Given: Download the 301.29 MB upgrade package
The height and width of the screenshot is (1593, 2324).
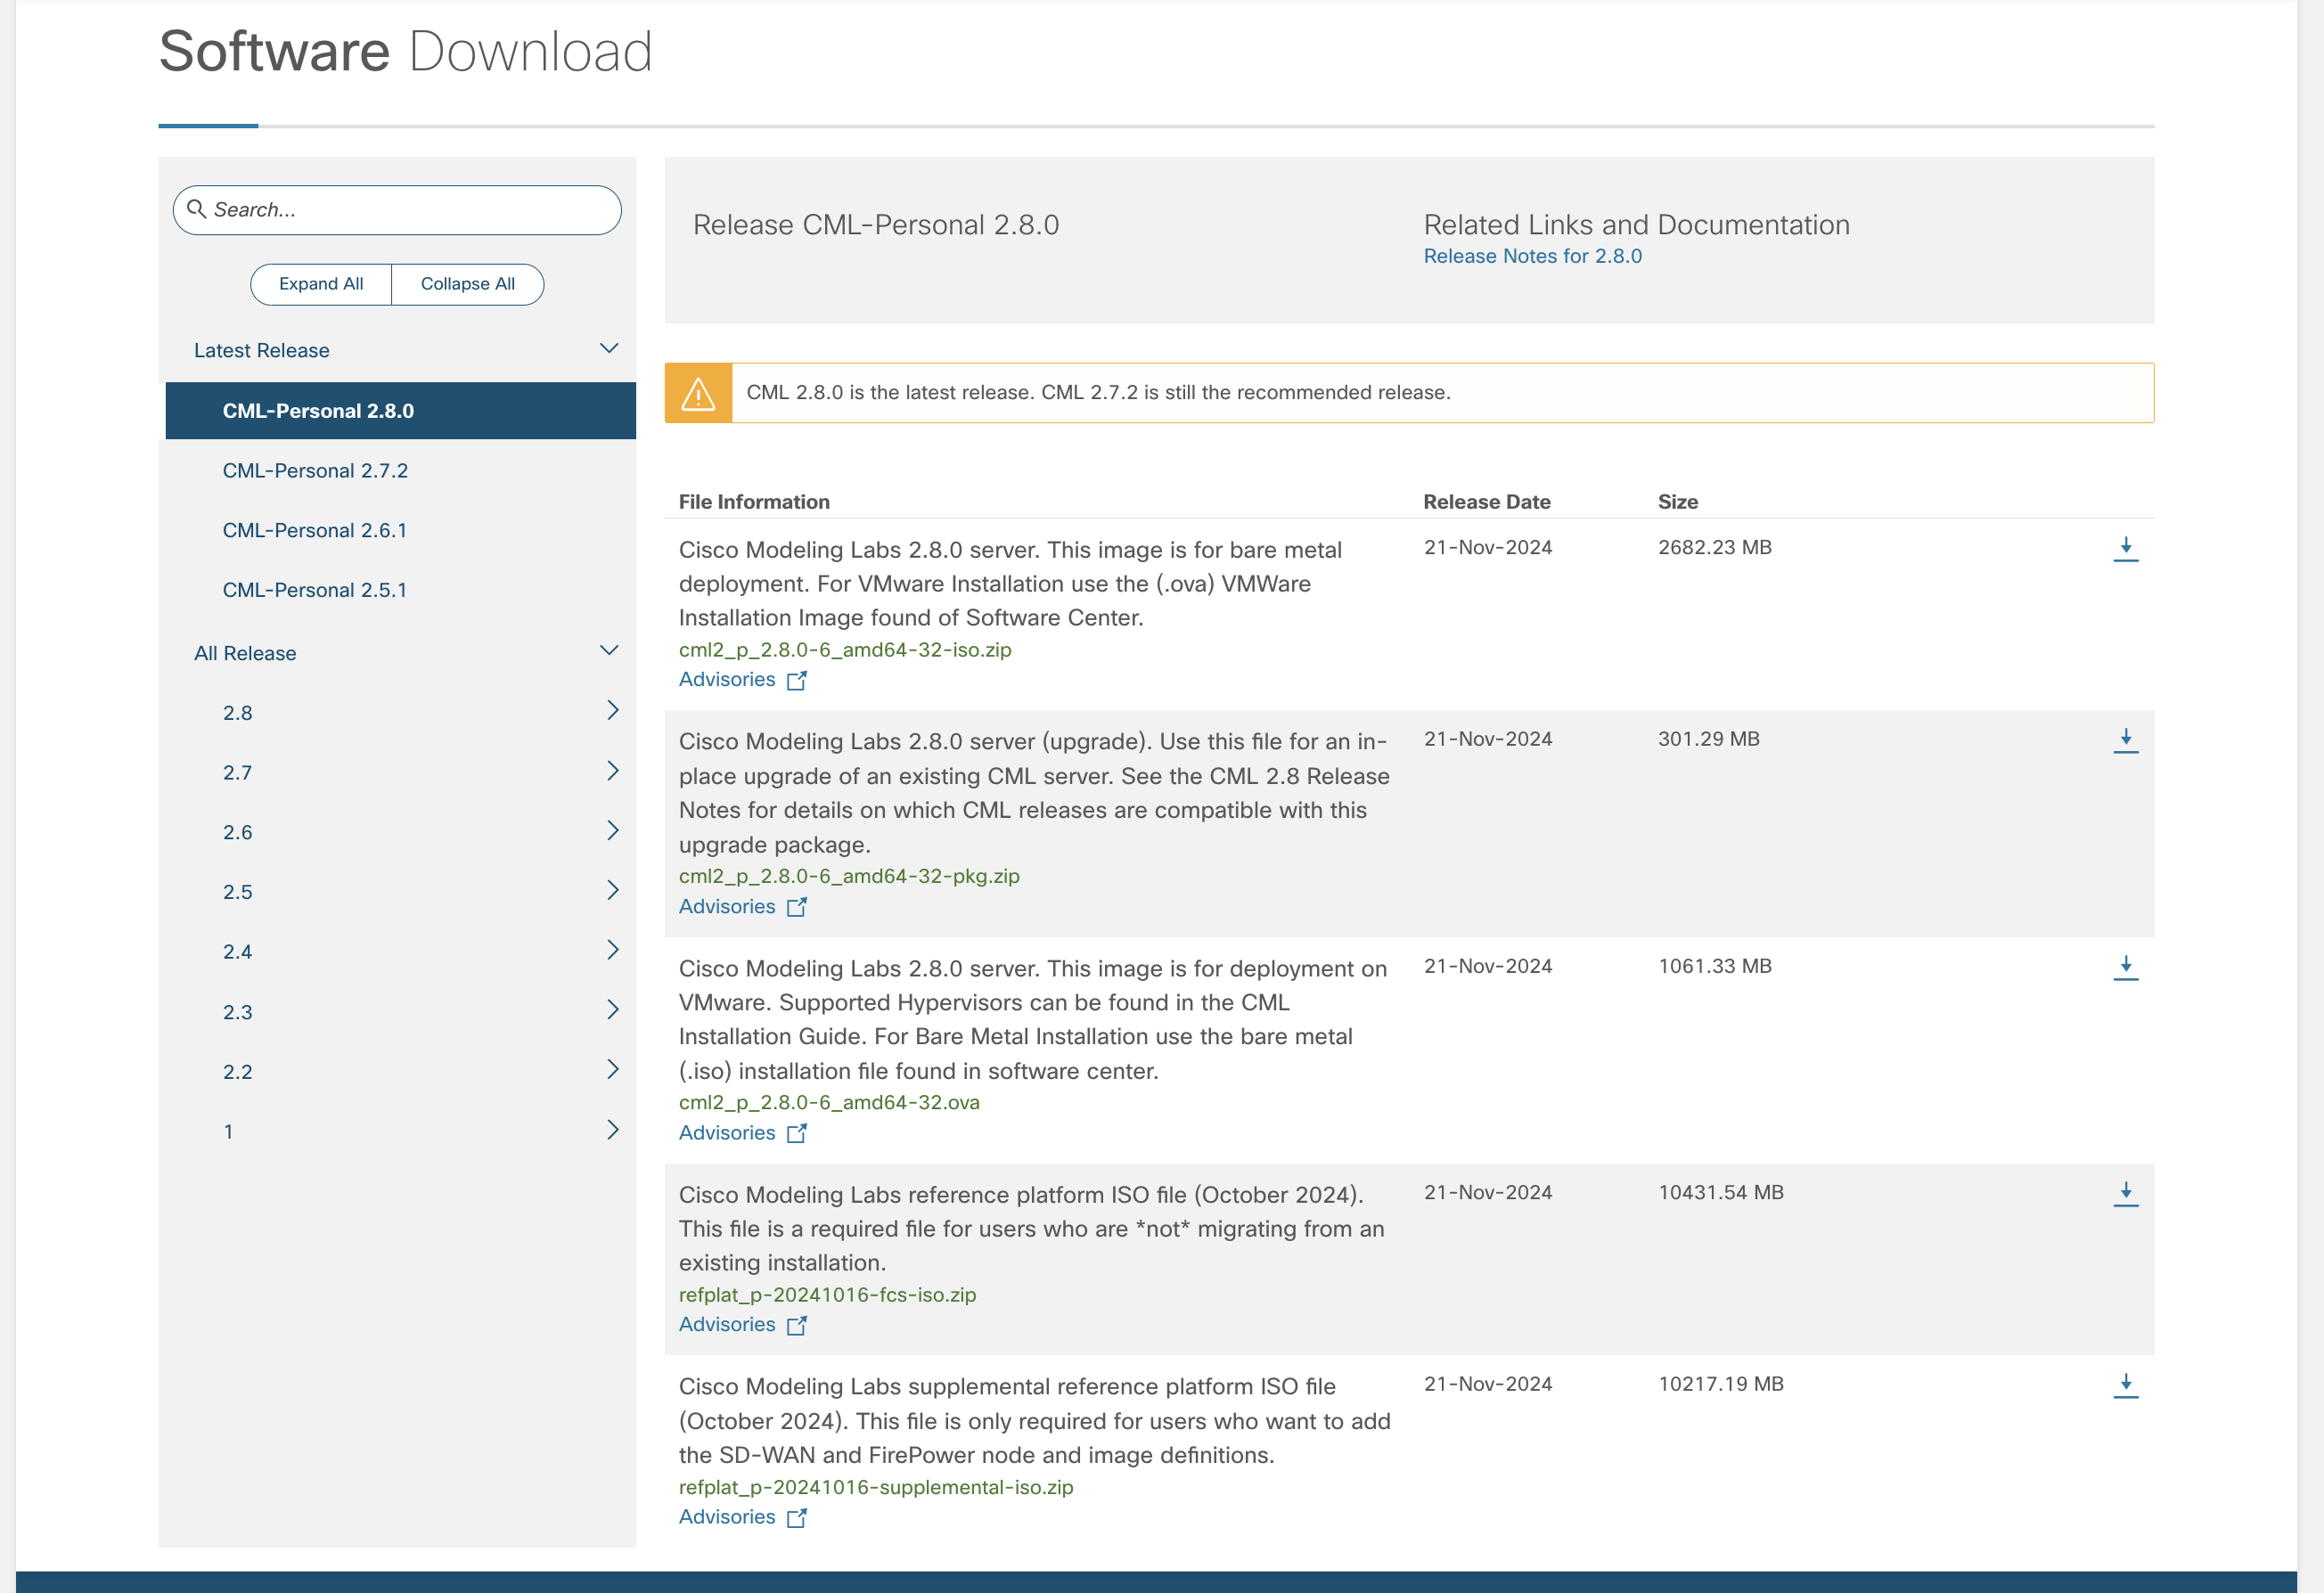Looking at the screenshot, I should [x=2125, y=740].
